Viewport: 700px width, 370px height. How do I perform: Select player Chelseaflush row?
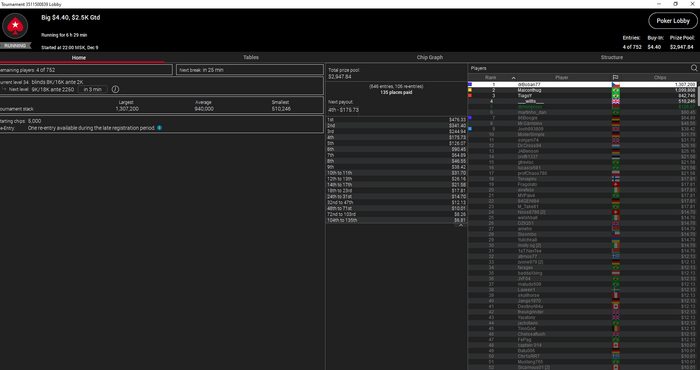pos(582,334)
